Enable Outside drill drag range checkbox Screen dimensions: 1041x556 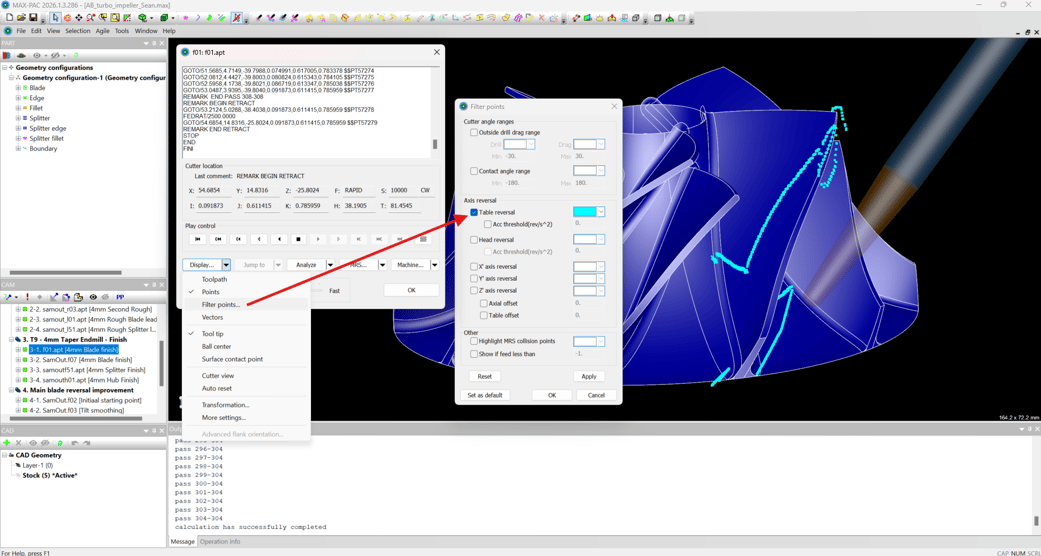[474, 133]
